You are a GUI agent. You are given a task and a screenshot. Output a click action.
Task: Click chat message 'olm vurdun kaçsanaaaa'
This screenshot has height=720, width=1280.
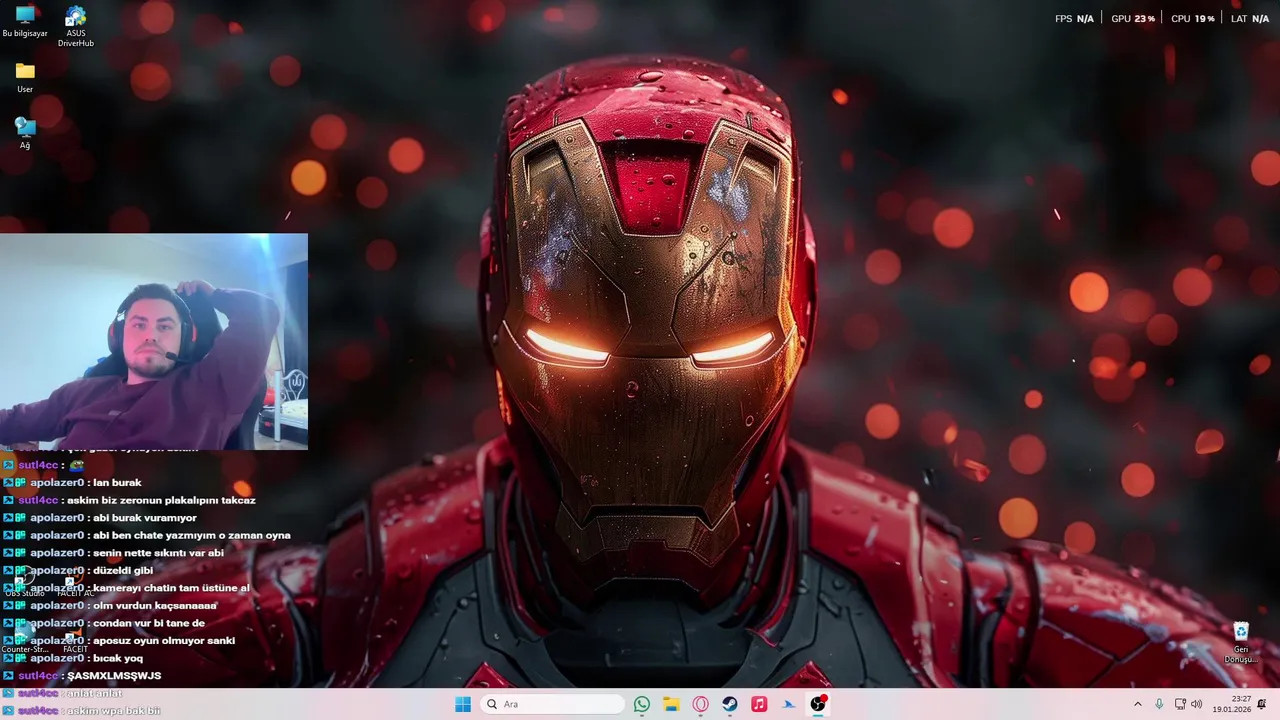[155, 606]
